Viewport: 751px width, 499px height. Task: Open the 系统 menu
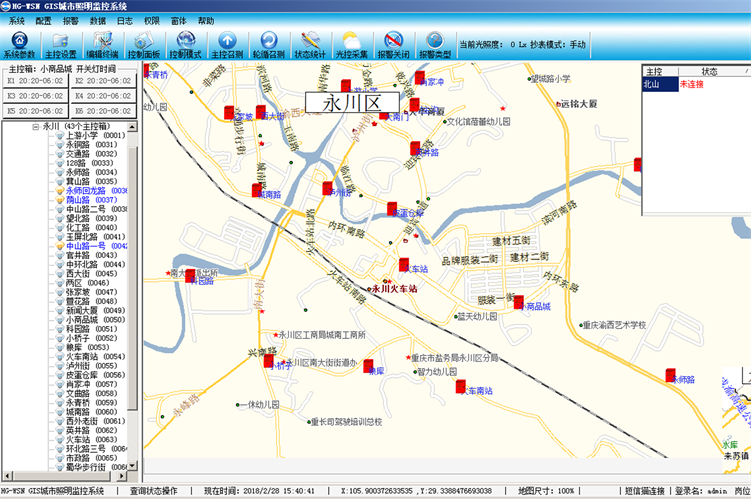click(17, 20)
